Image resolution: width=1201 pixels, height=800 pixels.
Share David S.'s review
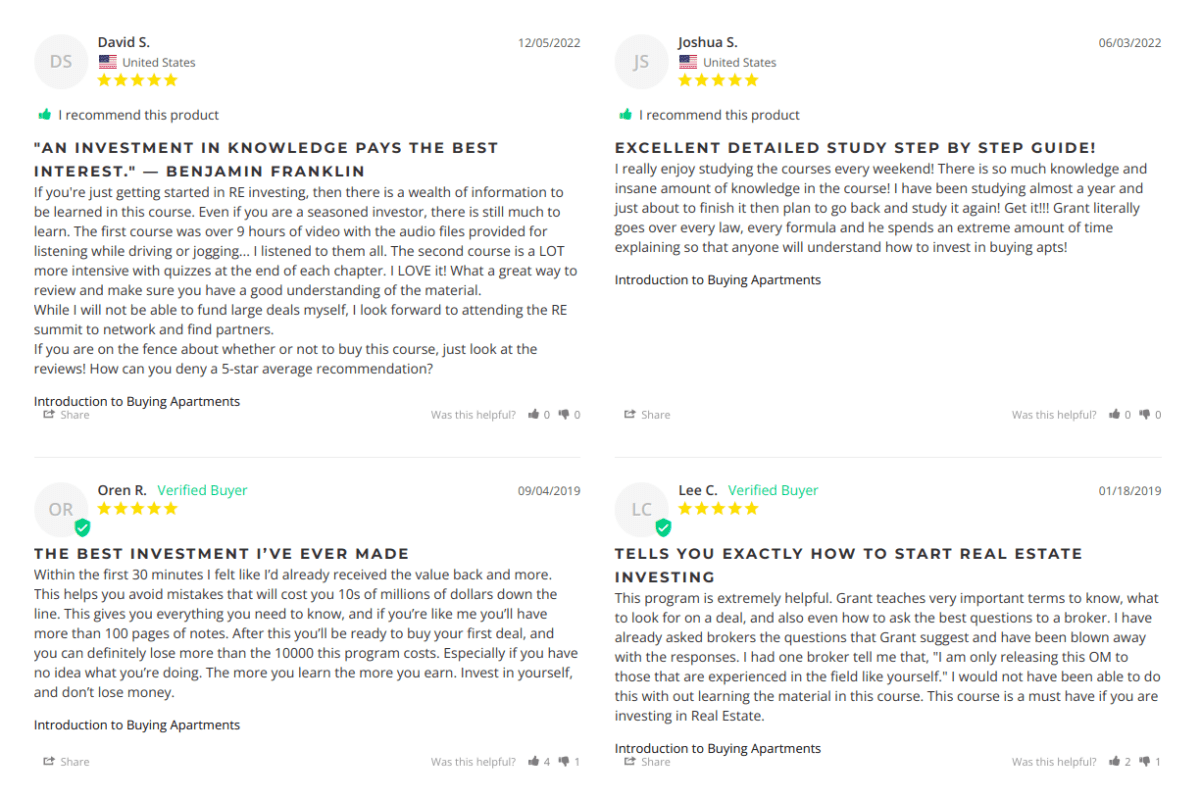(x=66, y=414)
